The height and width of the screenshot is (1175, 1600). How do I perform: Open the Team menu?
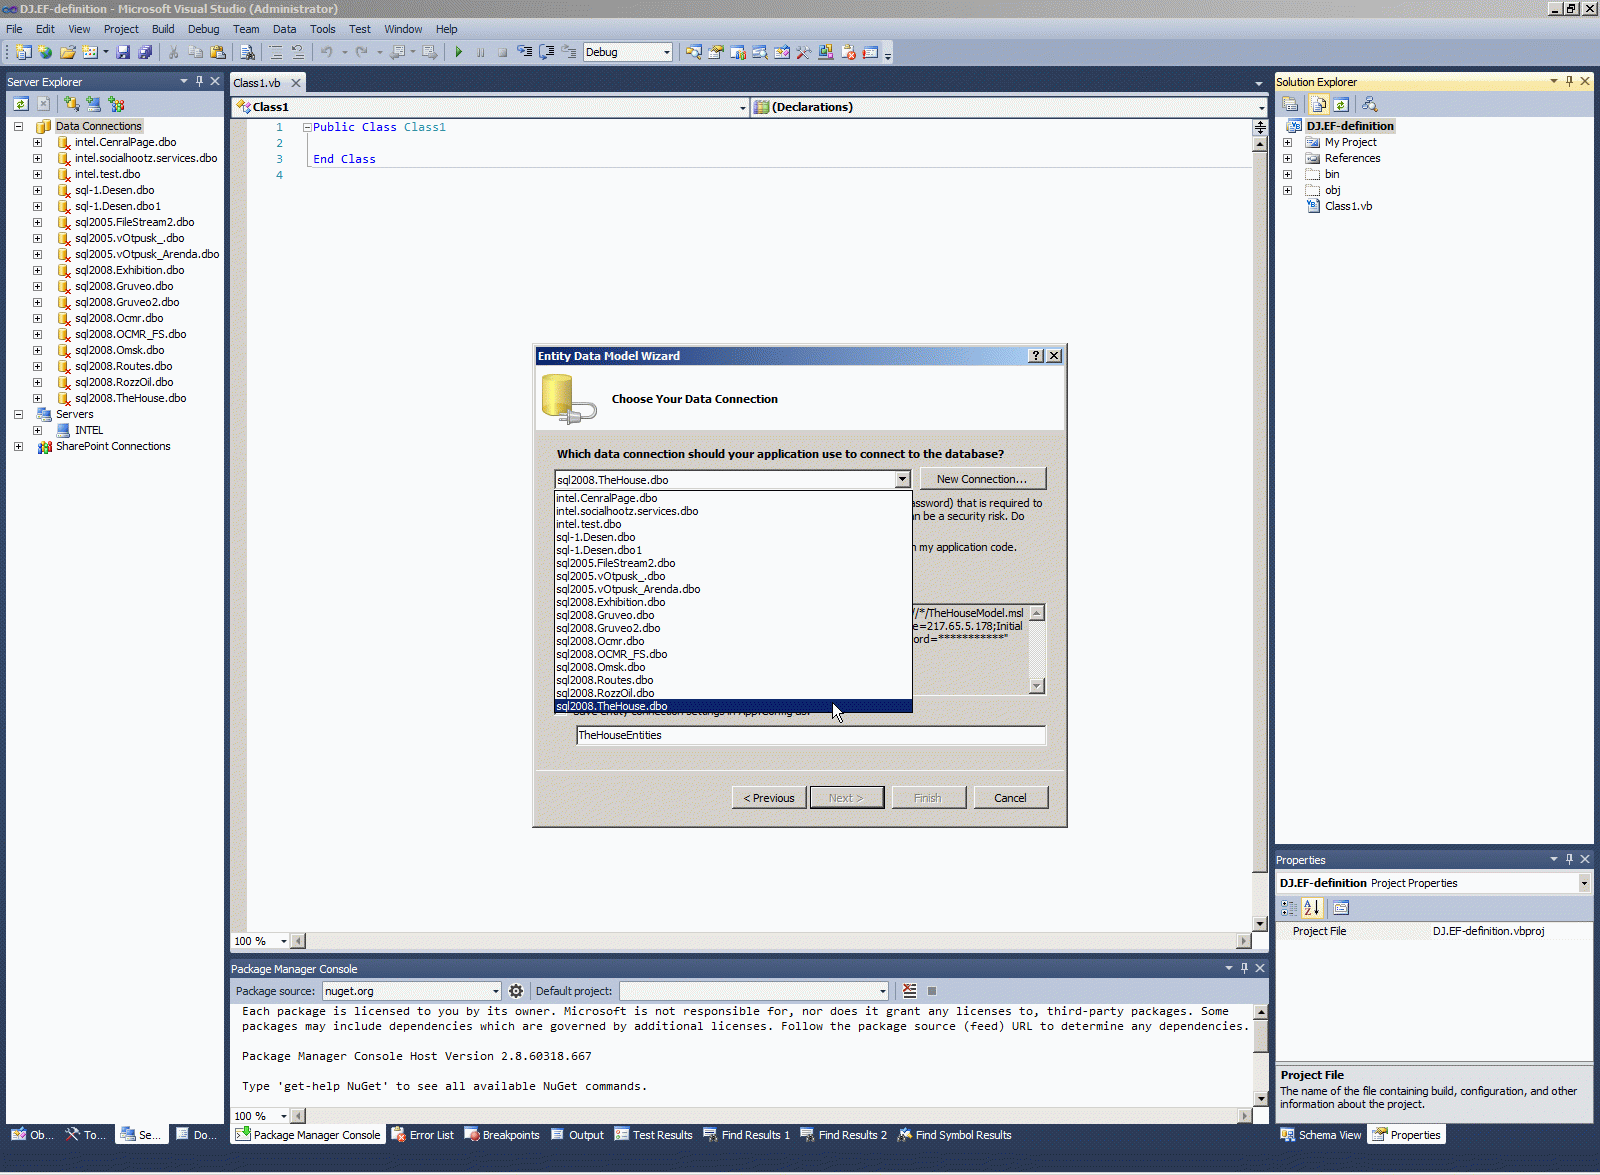click(x=246, y=29)
